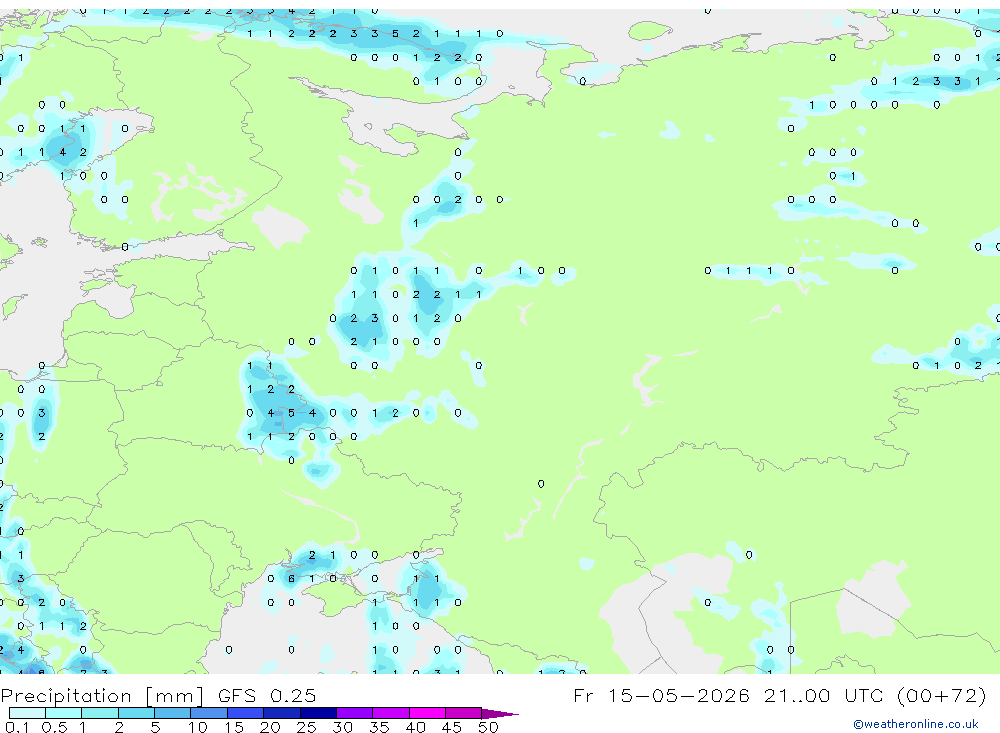Click the legend label '50'
Viewport: 1000px width, 733px height.
click(488, 727)
